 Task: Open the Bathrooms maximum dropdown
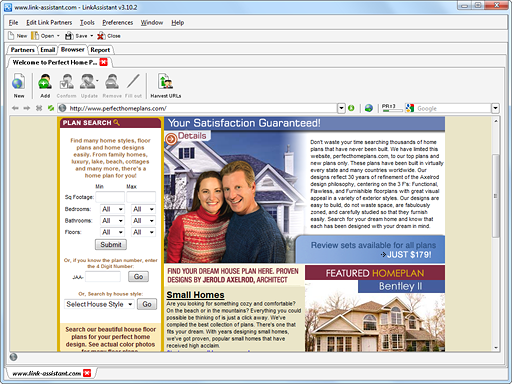[x=143, y=221]
